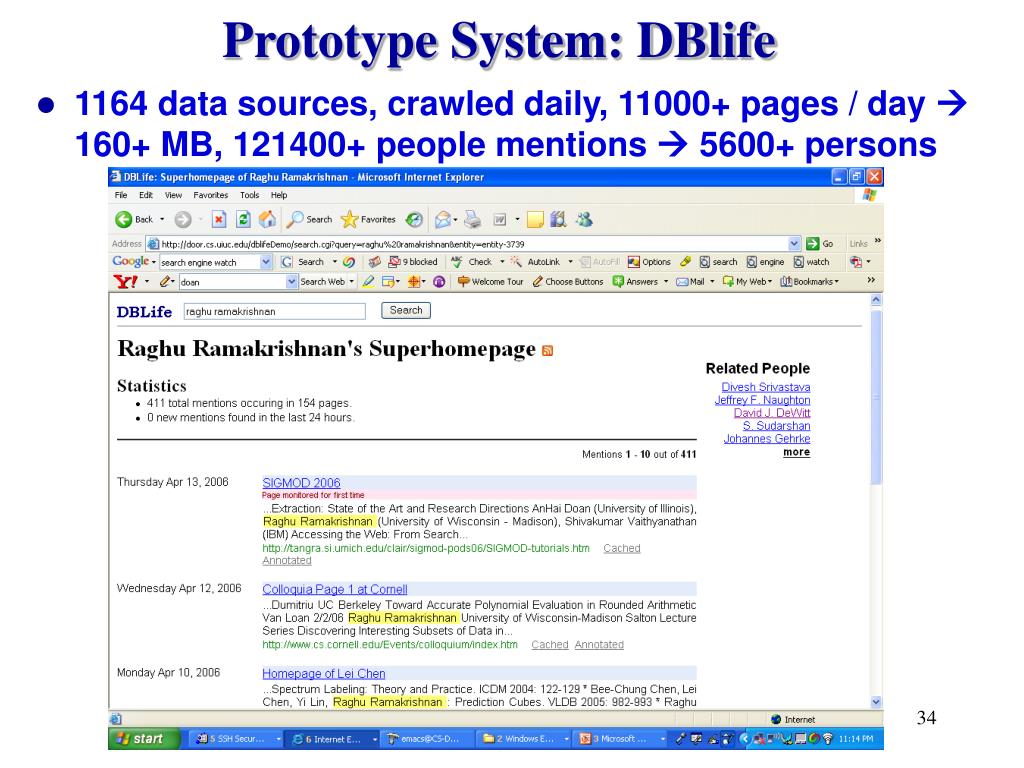Image resolution: width=1024 pixels, height=768 pixels.
Task: Click the Yahoo pencil edit icon
Action: [165, 281]
